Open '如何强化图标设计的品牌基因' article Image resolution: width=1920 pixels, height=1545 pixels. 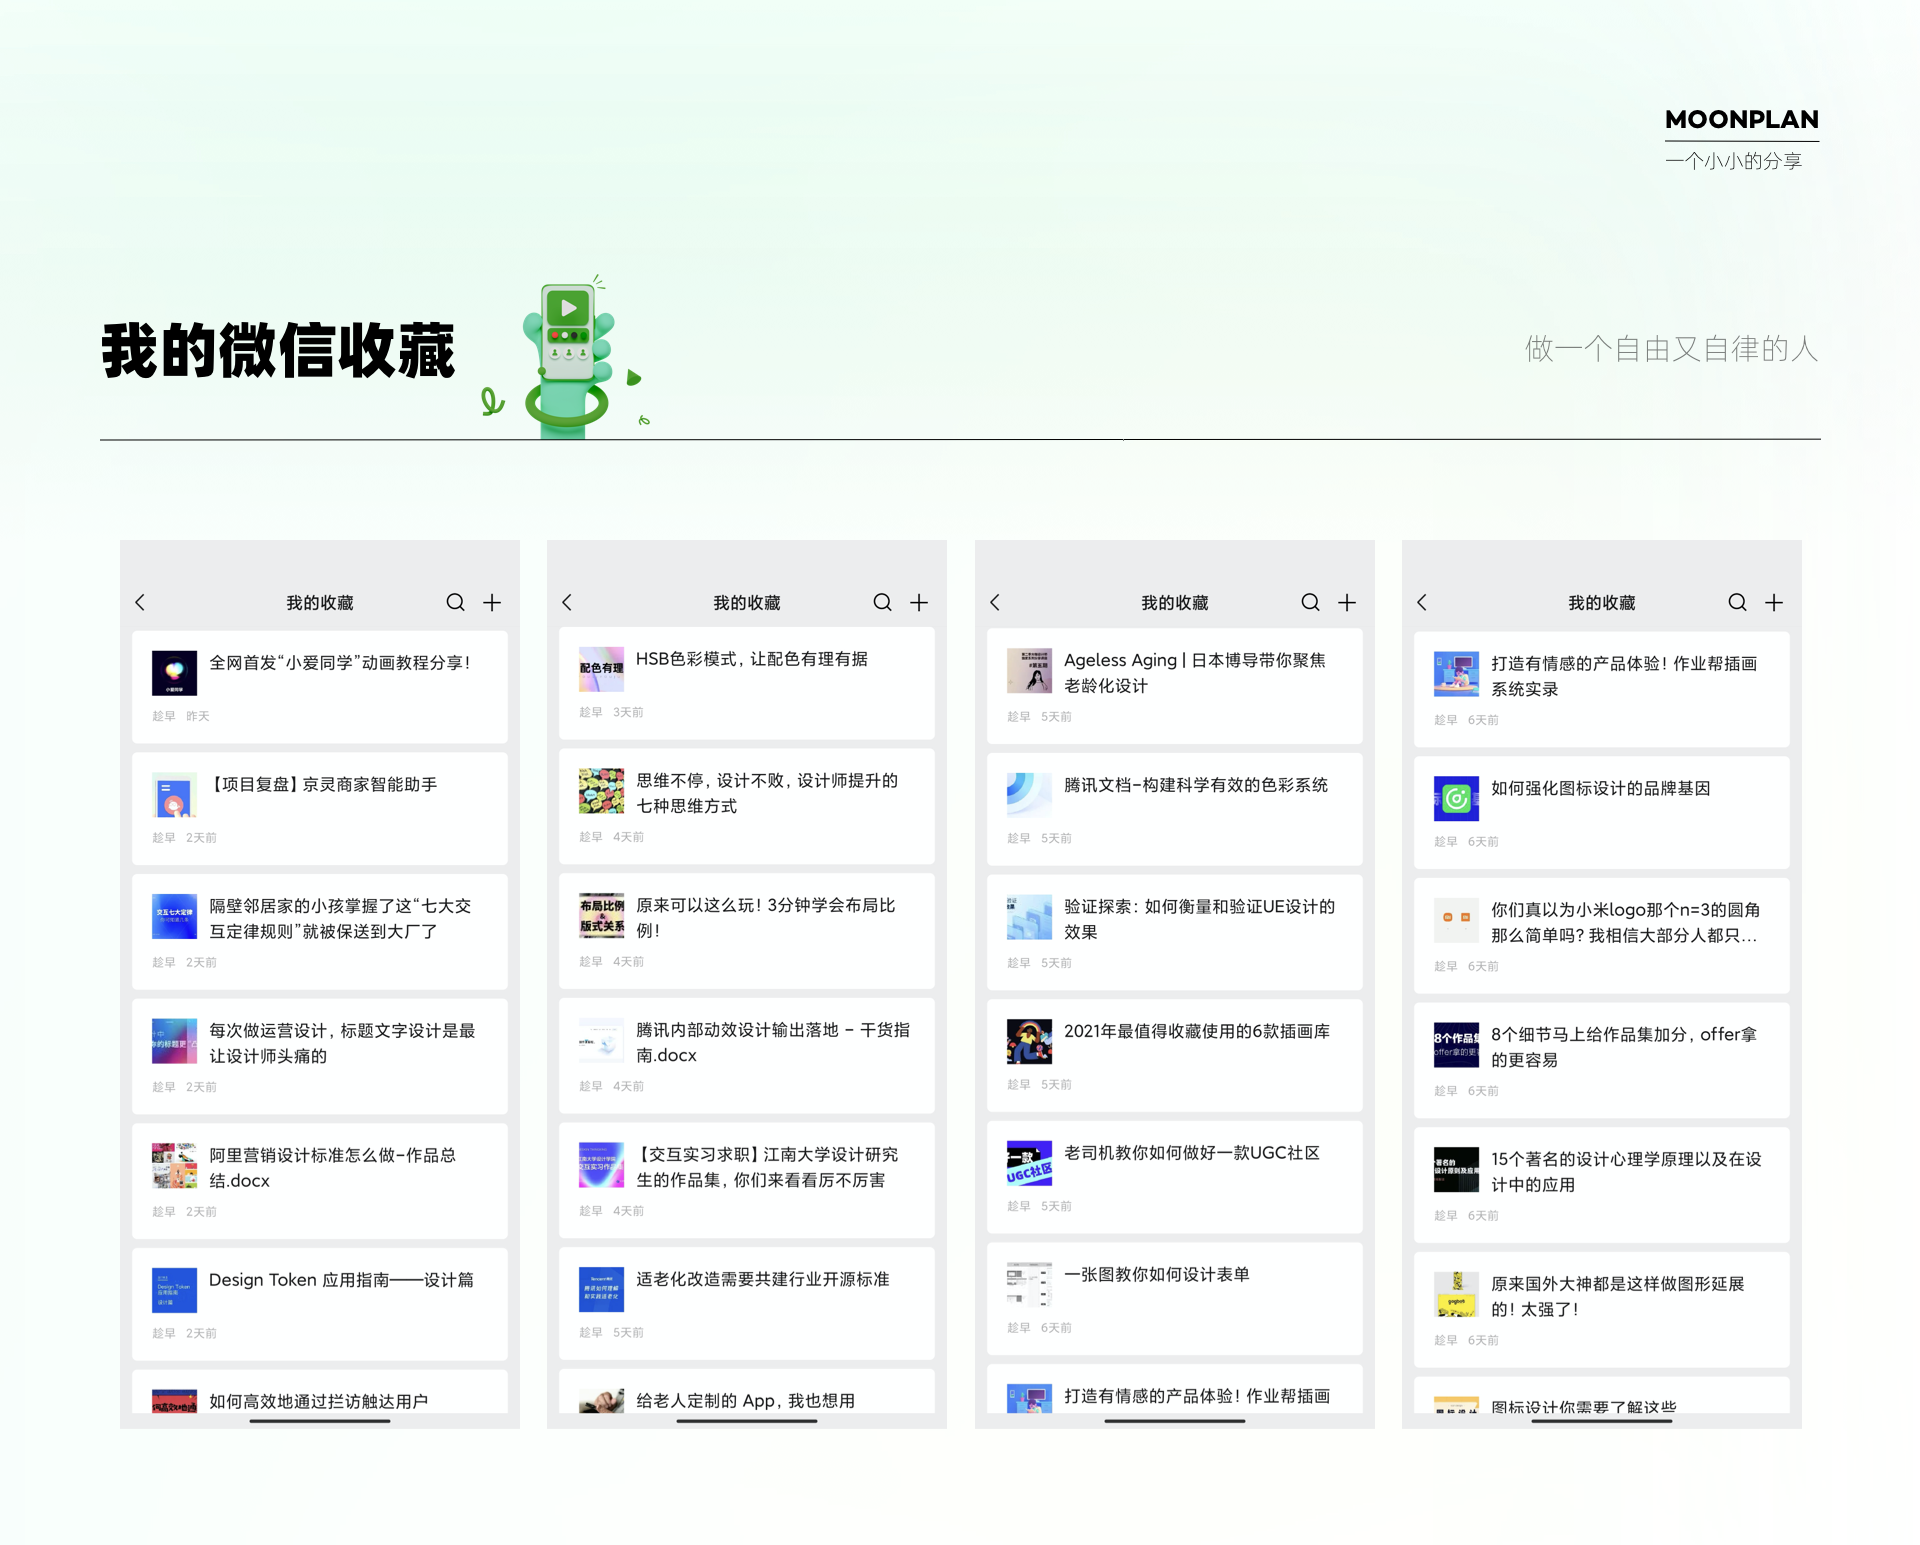(1600, 788)
